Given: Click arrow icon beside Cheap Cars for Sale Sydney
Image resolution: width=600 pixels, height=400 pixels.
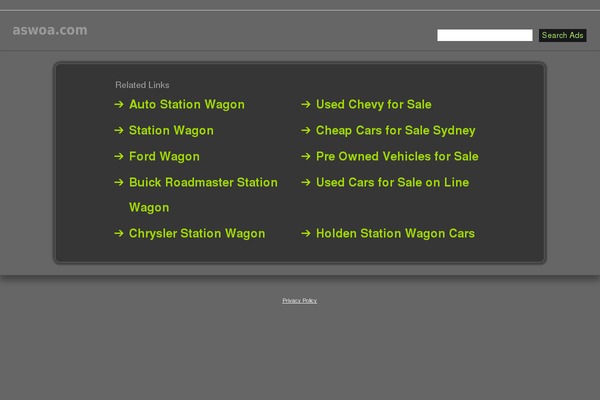Looking at the screenshot, I should (x=306, y=130).
